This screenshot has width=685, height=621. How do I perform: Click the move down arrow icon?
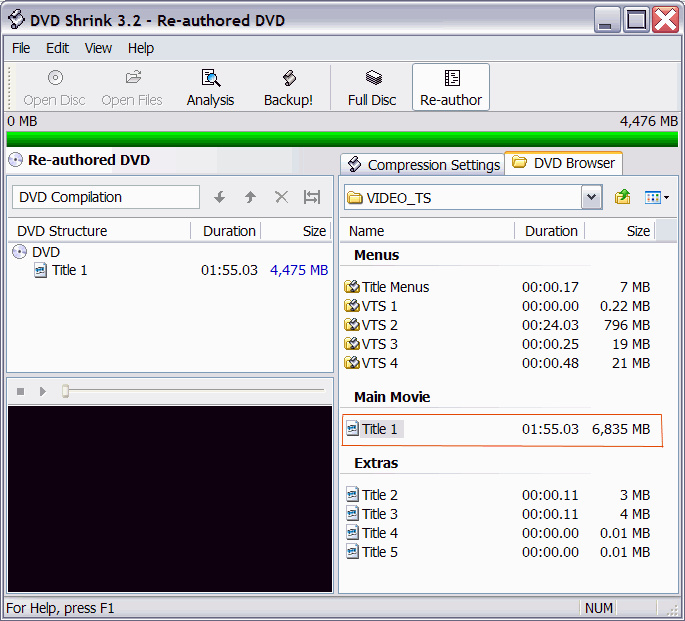coord(219,197)
